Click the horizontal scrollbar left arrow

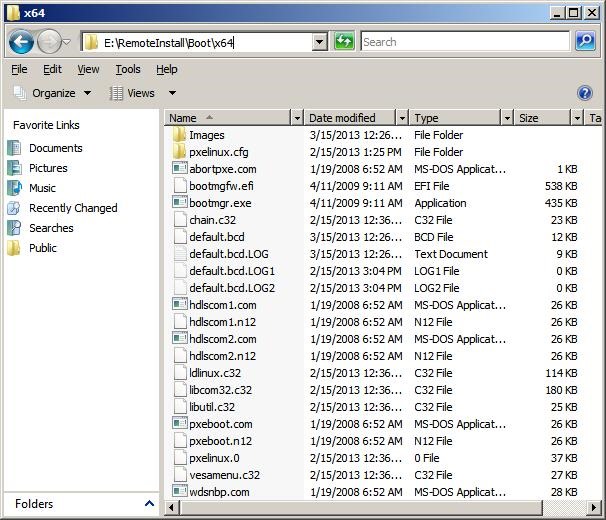coord(171,507)
